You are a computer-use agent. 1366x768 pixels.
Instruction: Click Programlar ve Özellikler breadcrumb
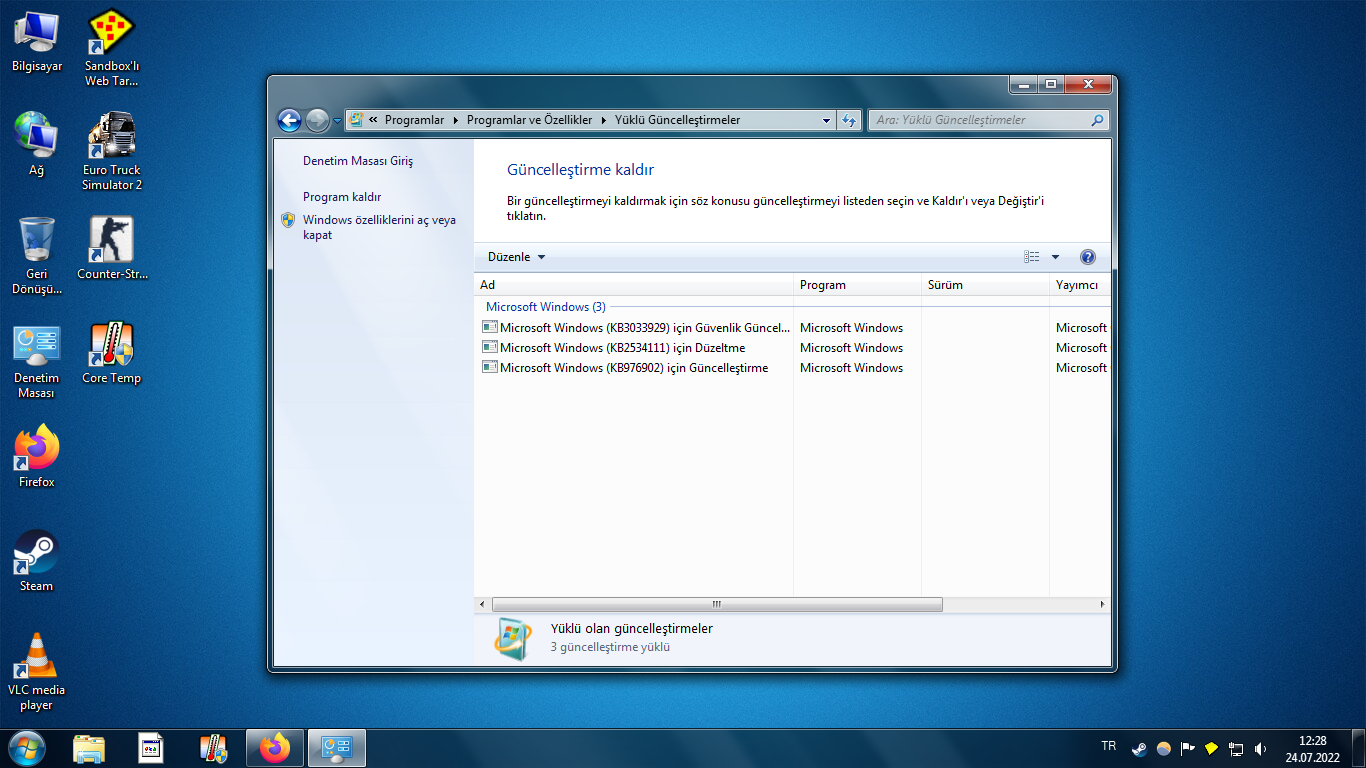[529, 120]
